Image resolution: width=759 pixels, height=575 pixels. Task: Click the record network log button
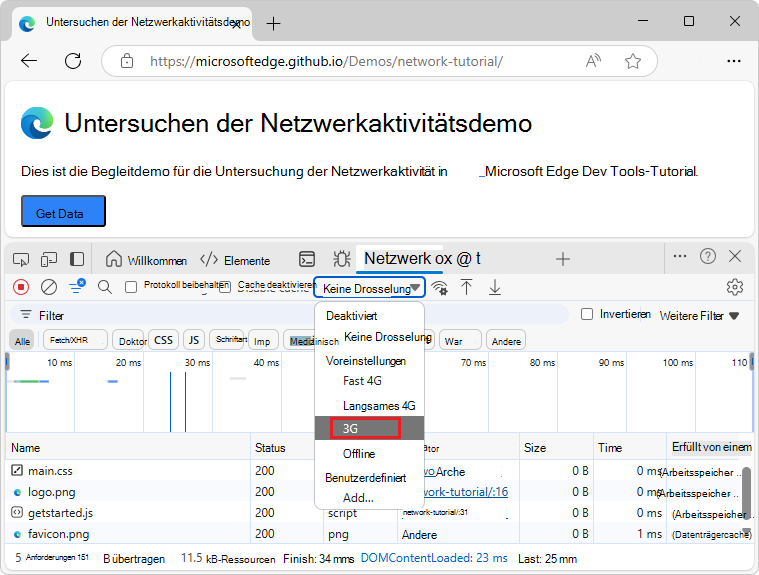pos(21,287)
